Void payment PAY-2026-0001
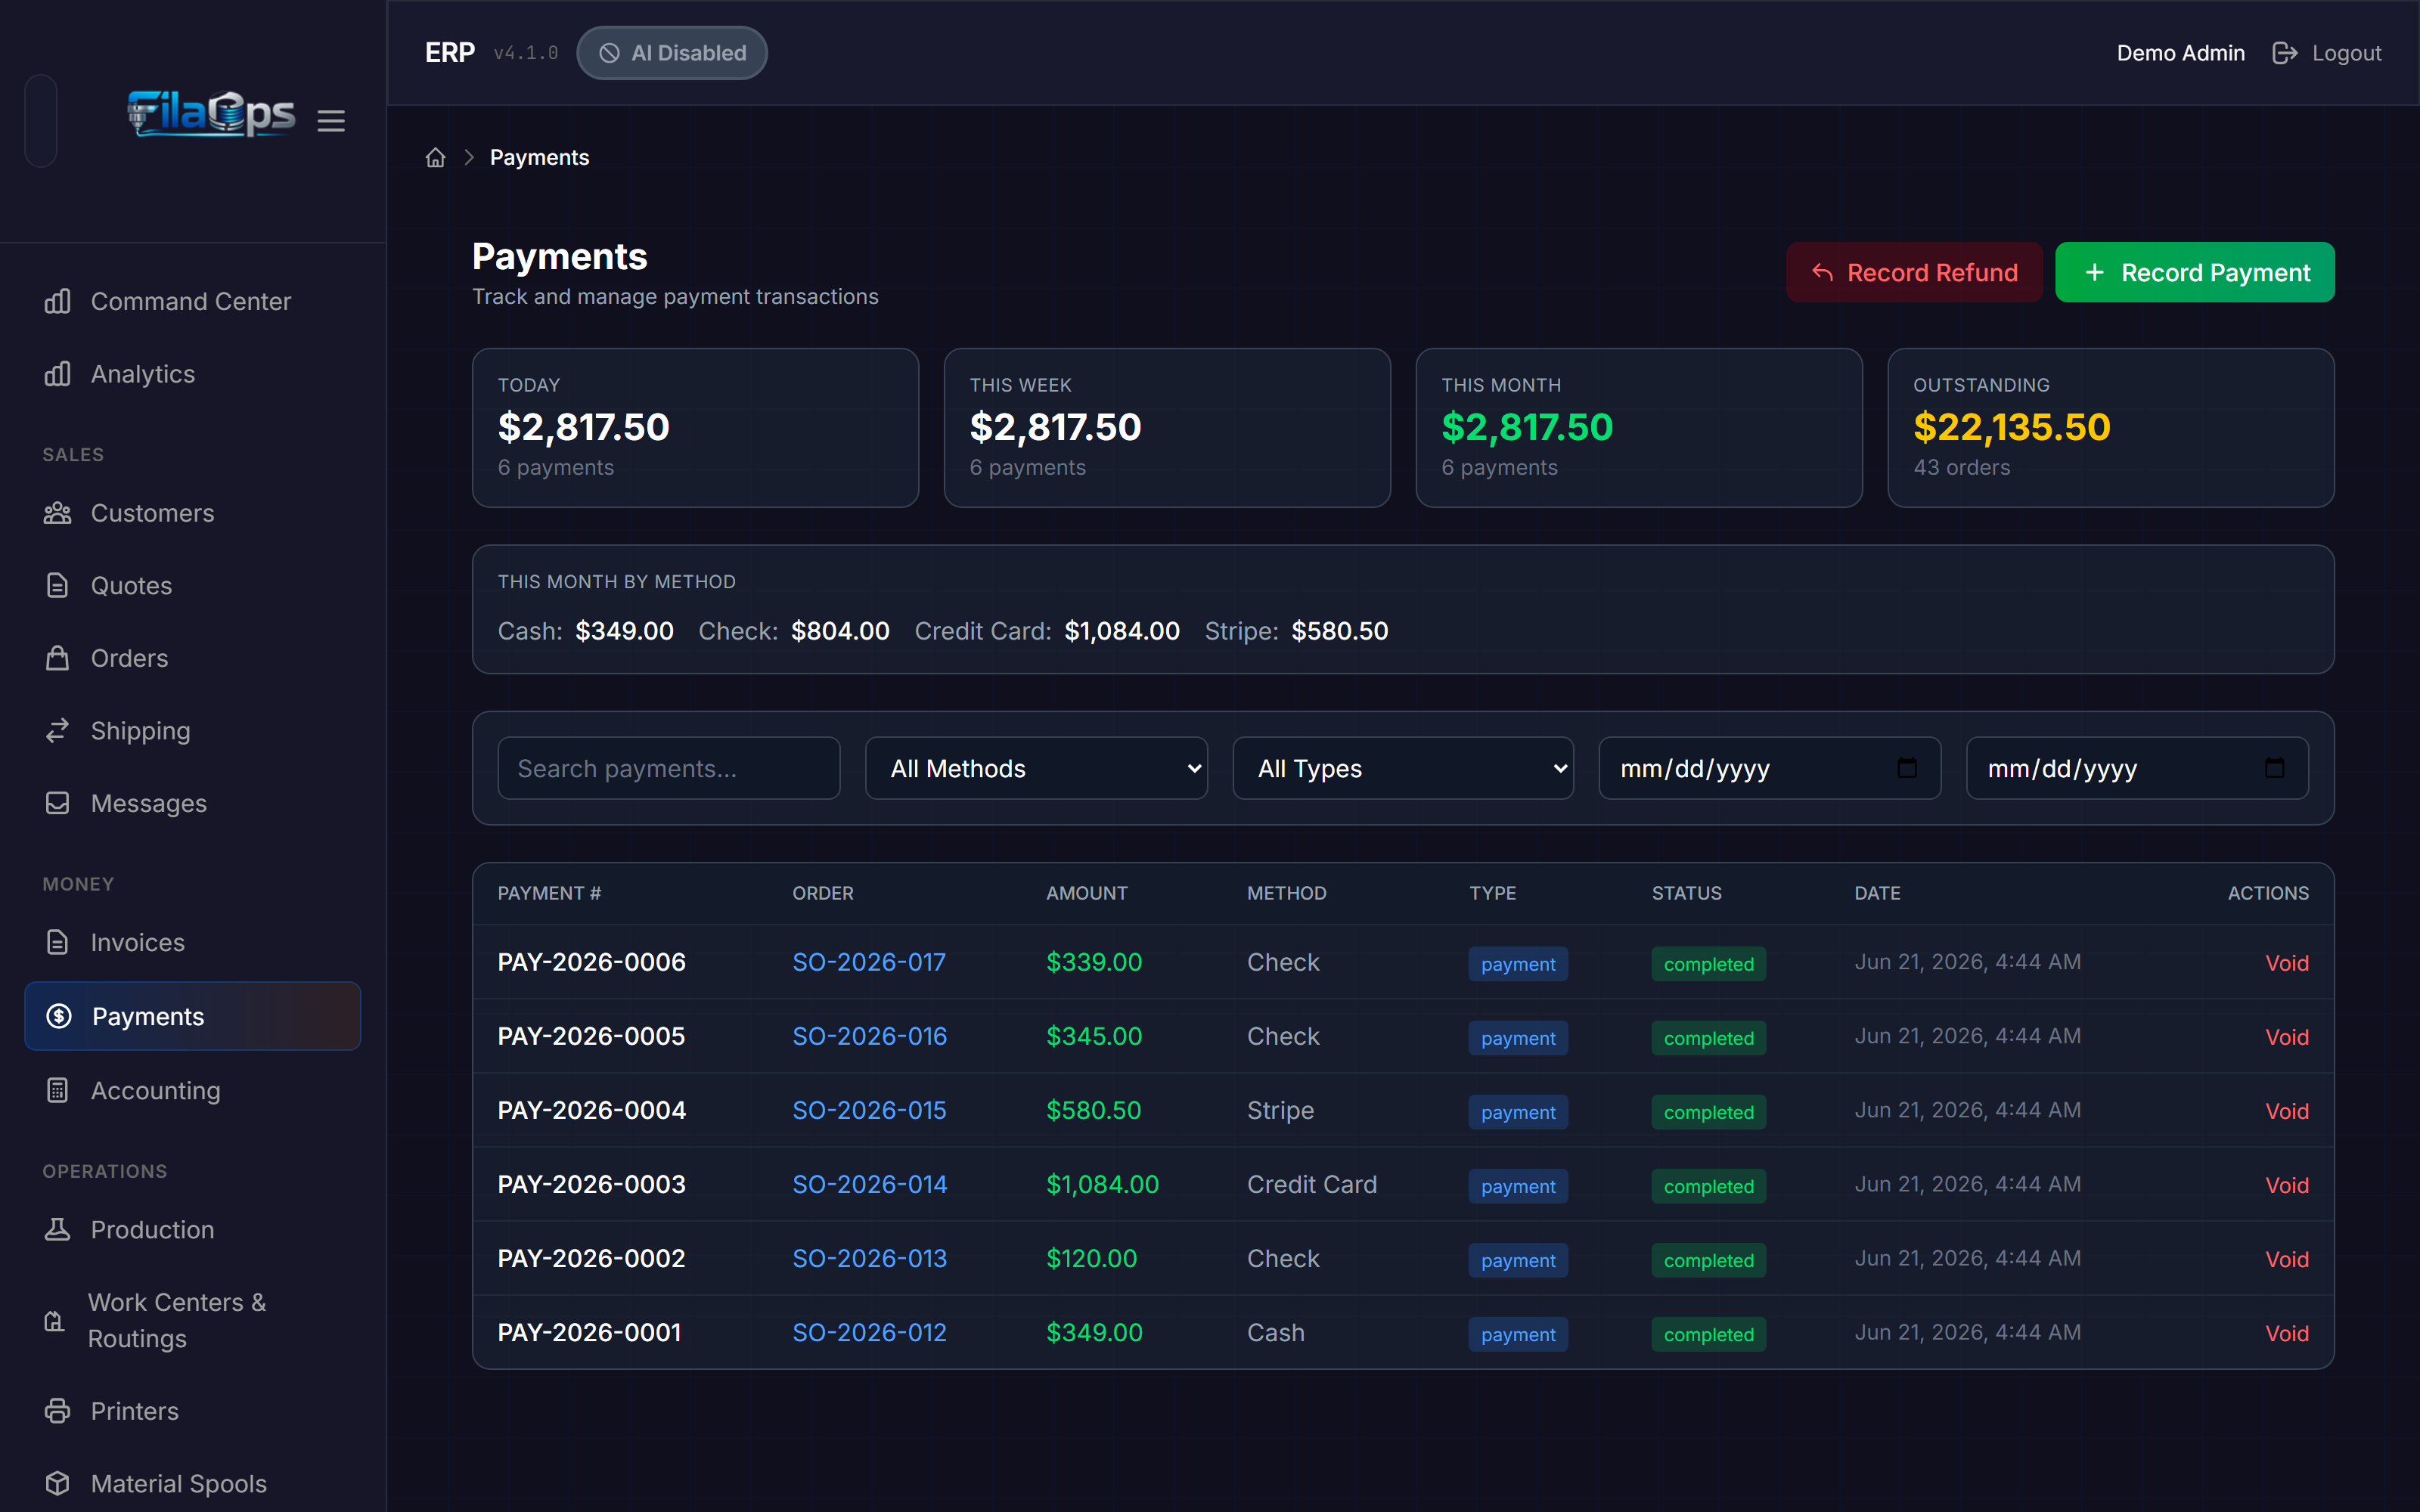 pyautogui.click(x=2286, y=1333)
